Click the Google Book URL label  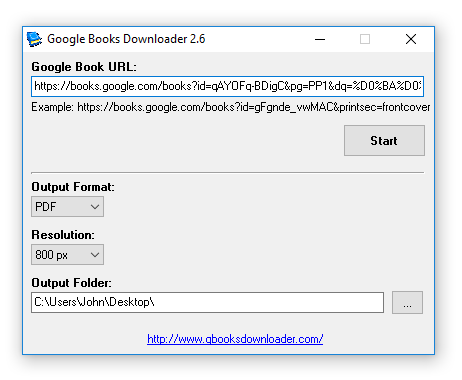pos(84,67)
